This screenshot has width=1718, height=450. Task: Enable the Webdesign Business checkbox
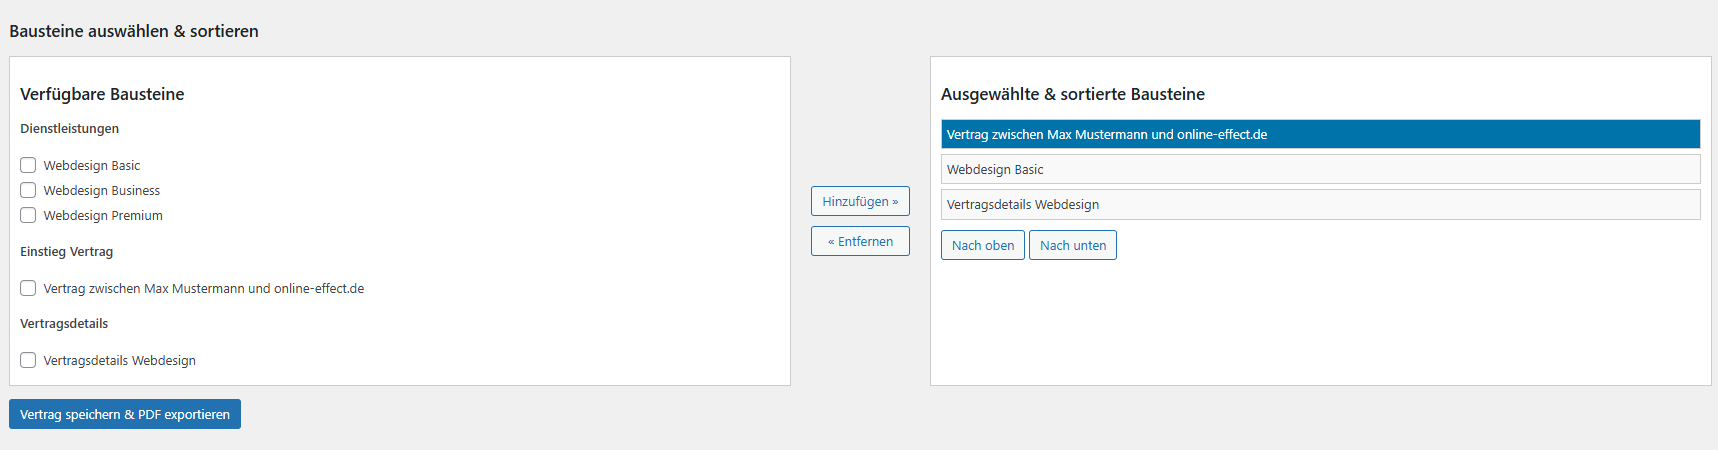click(x=28, y=190)
